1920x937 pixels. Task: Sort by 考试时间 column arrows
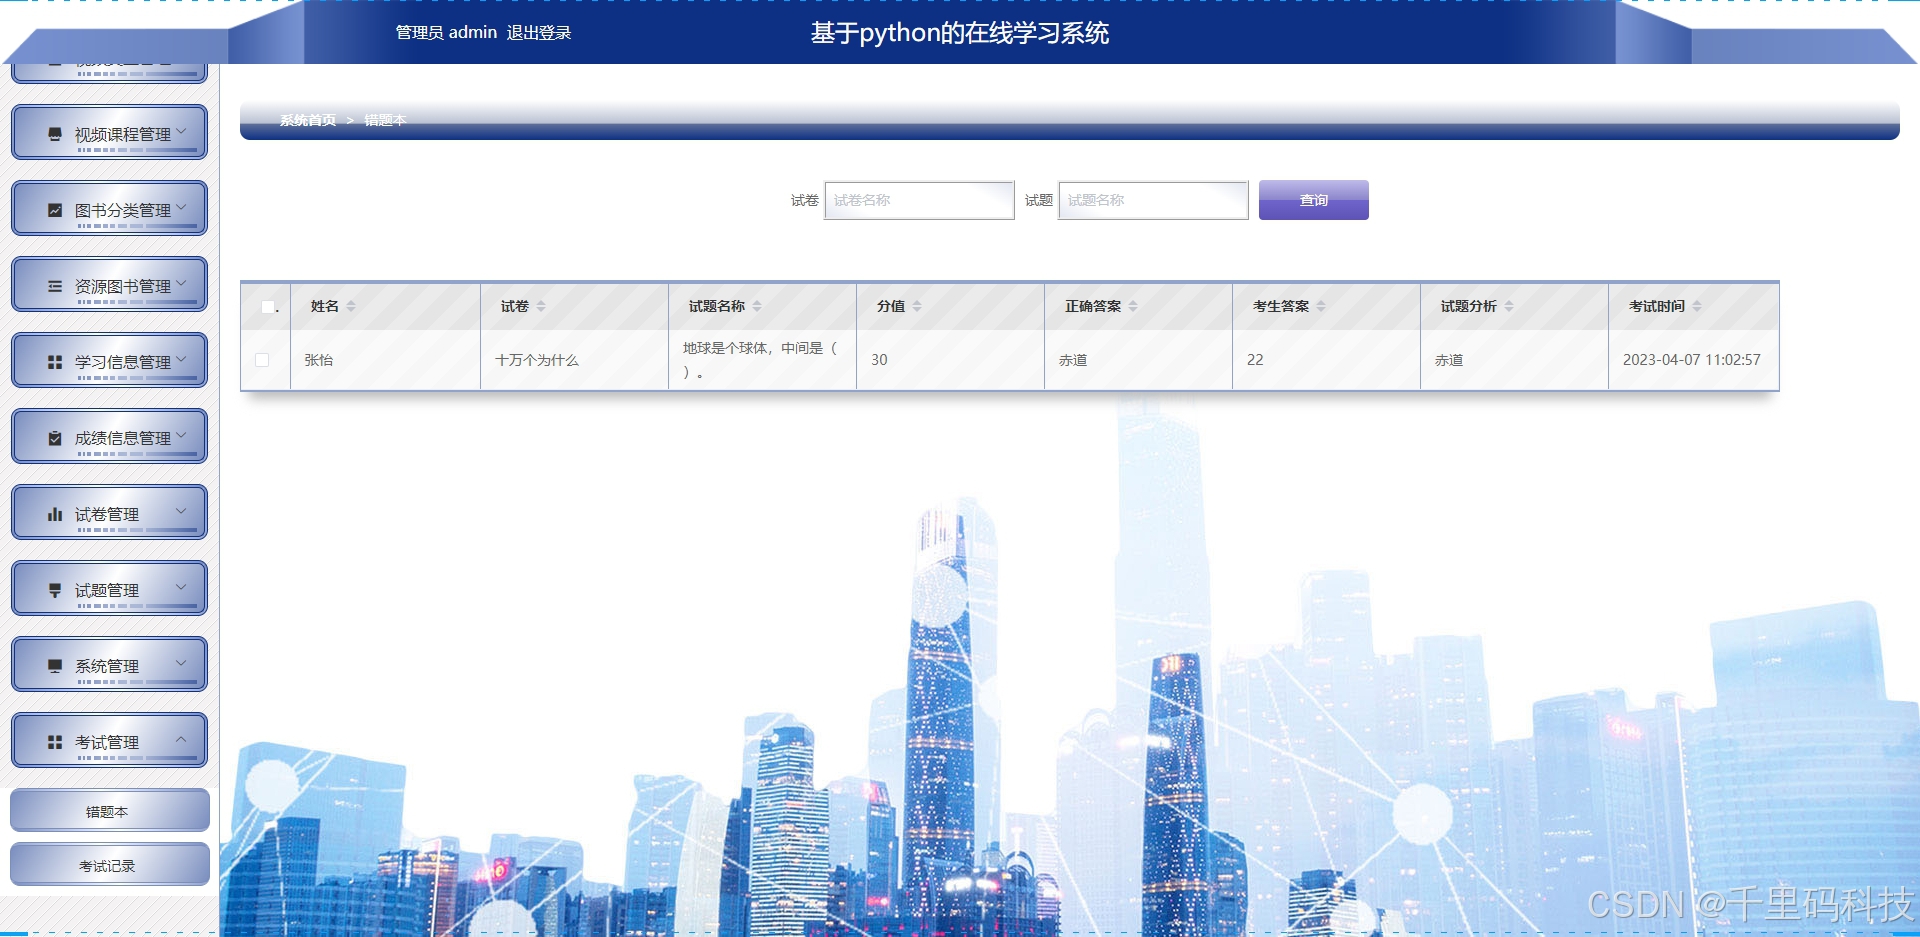(1697, 306)
